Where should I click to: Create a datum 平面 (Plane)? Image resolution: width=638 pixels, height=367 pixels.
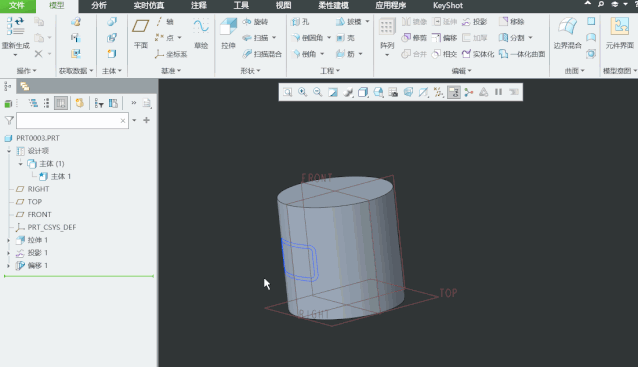pos(140,33)
